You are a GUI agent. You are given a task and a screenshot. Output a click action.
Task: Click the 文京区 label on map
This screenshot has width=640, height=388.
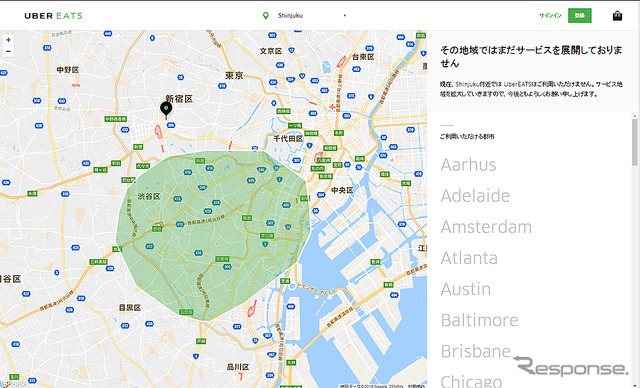click(271, 51)
